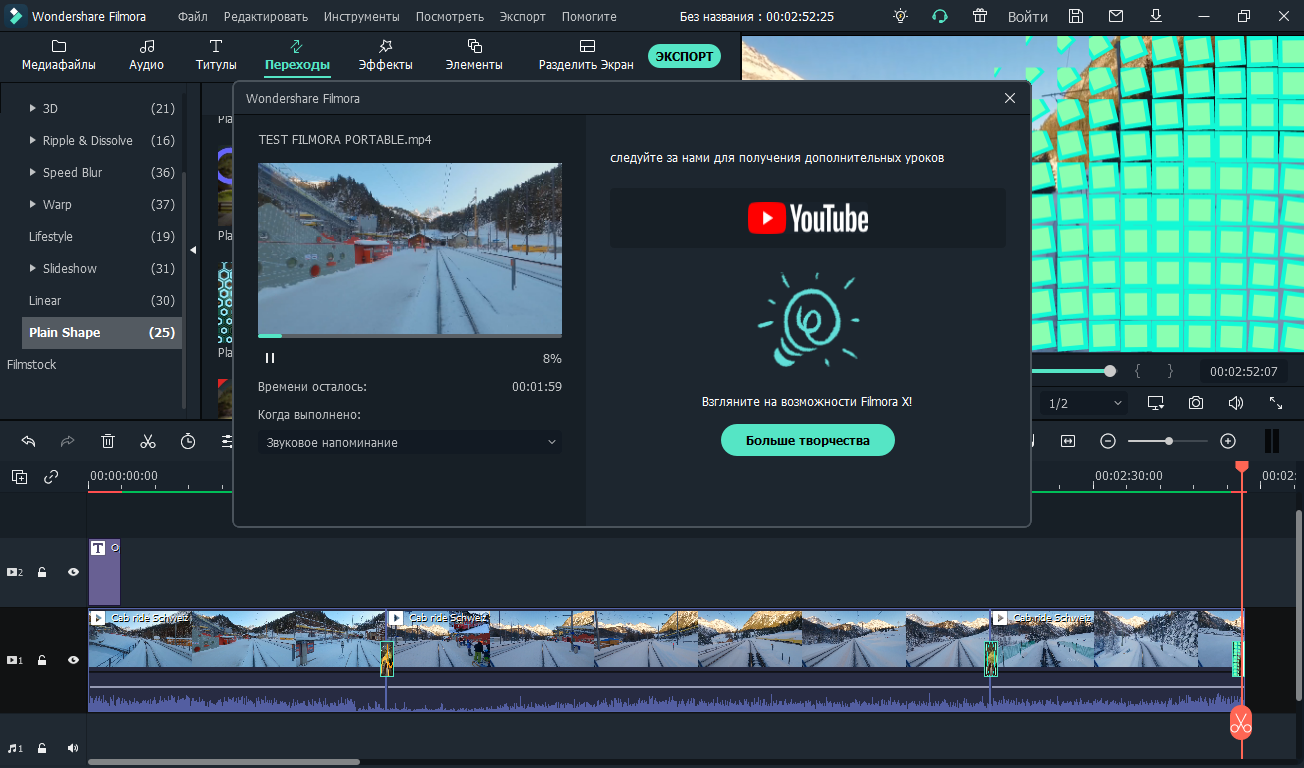Image resolution: width=1304 pixels, height=768 pixels.
Task: Click the preview playback progress handle
Action: click(x=1110, y=371)
